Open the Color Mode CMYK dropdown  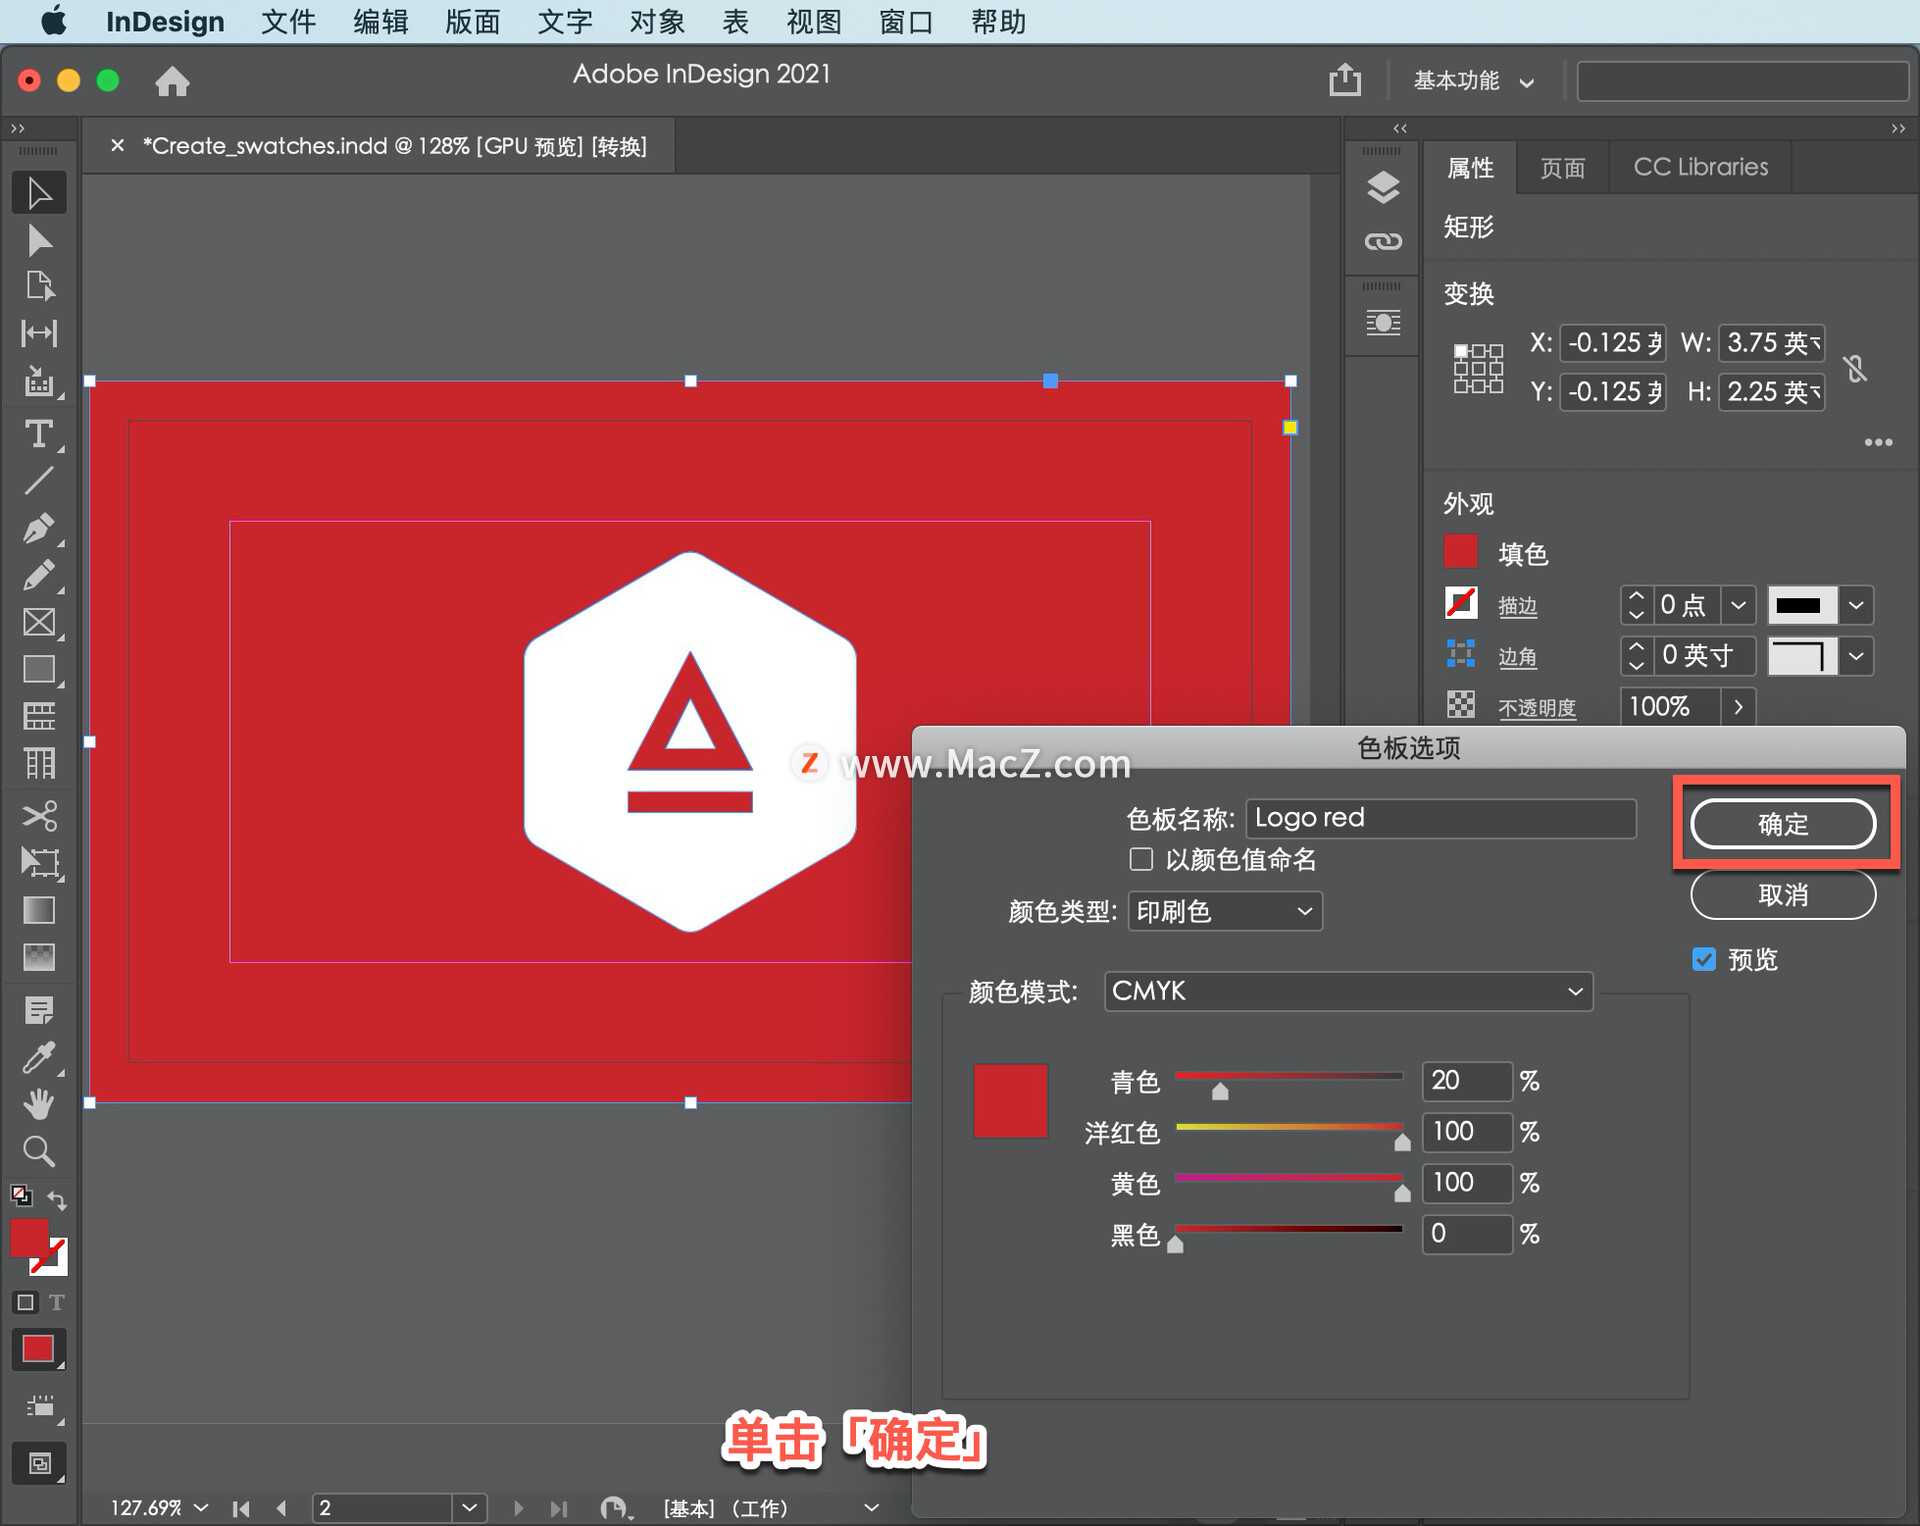click(x=1347, y=991)
